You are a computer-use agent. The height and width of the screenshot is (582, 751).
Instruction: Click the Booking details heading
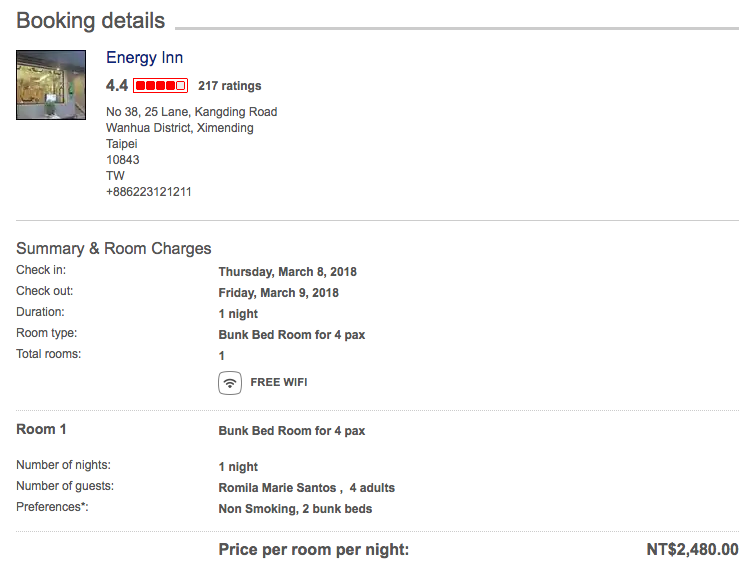tap(91, 21)
